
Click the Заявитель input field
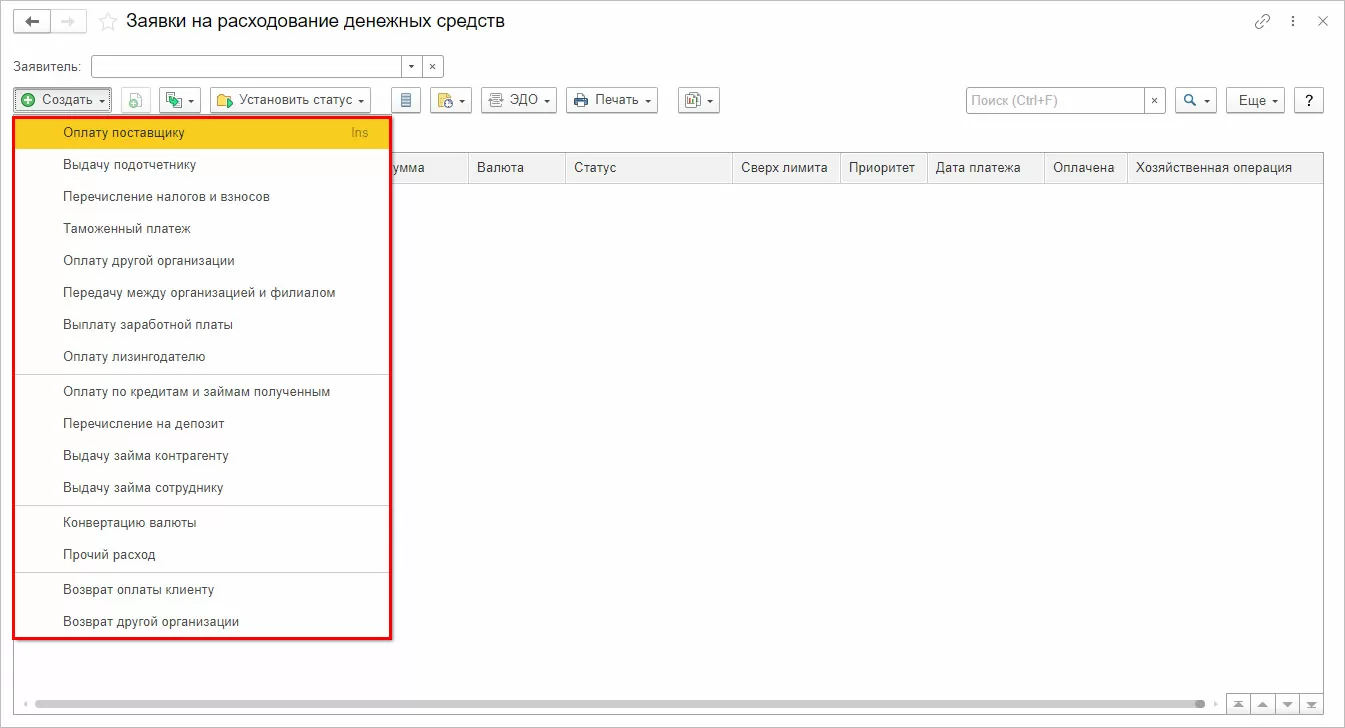pyautogui.click(x=247, y=66)
